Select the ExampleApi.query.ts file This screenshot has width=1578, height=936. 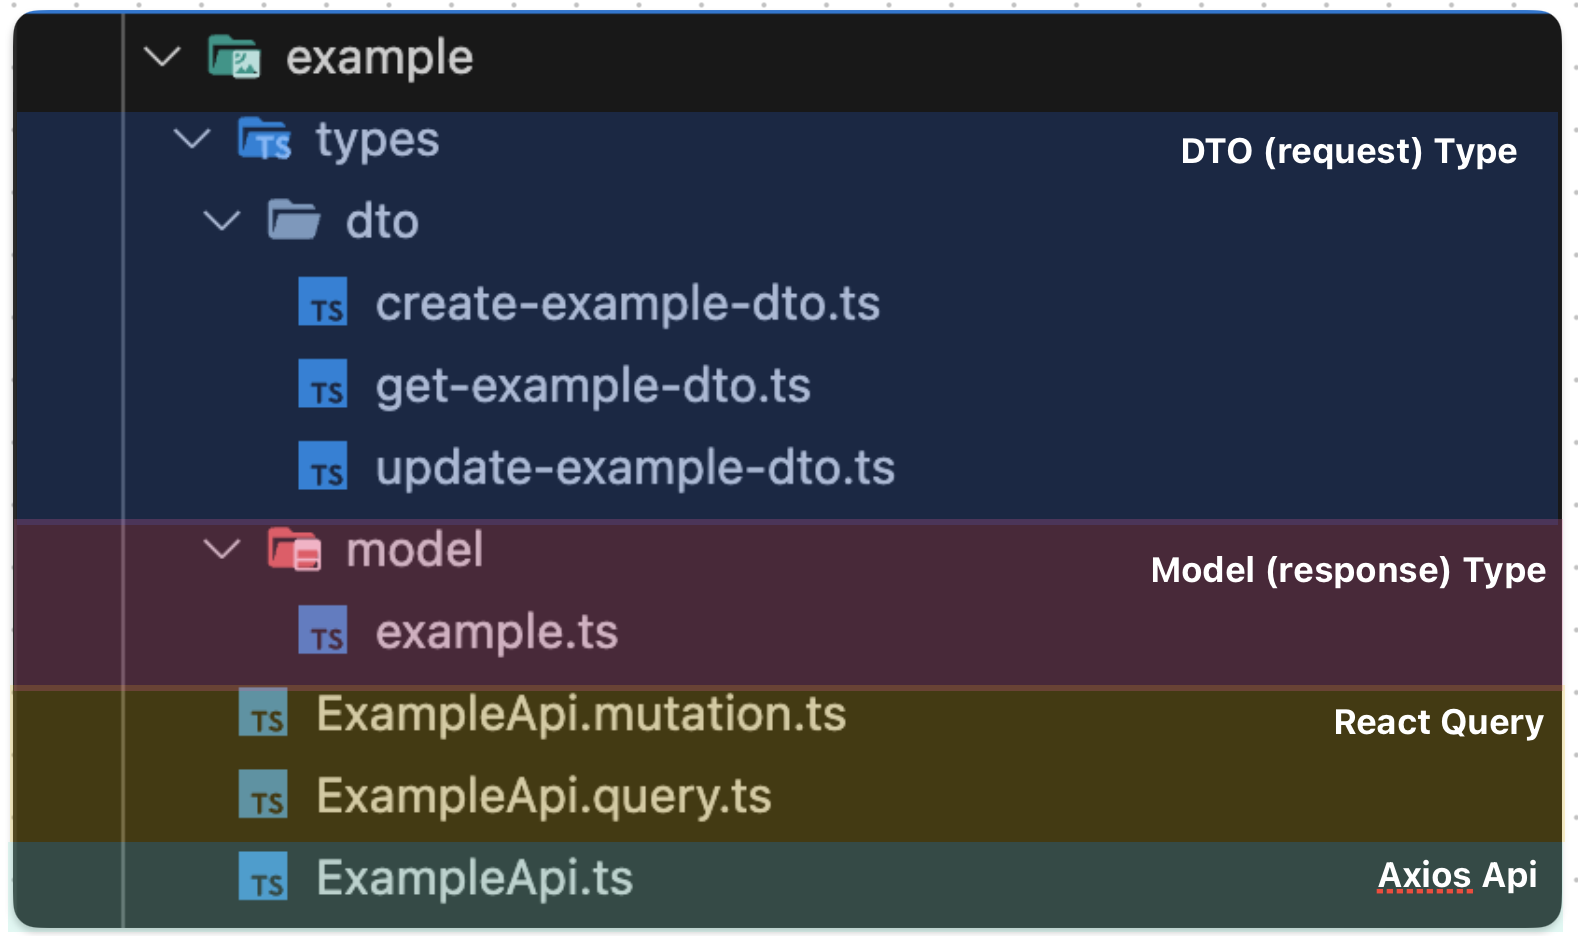[x=543, y=796]
